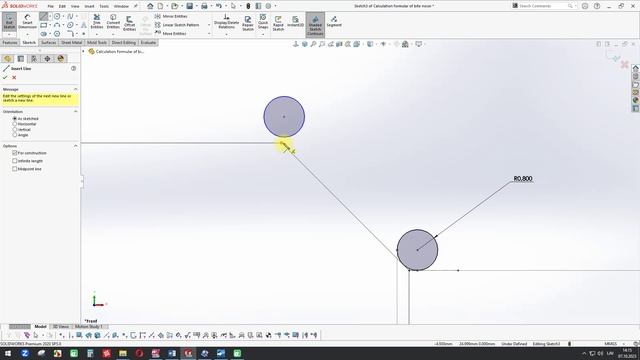
Task: Open the Tools menu
Action: [104, 6]
